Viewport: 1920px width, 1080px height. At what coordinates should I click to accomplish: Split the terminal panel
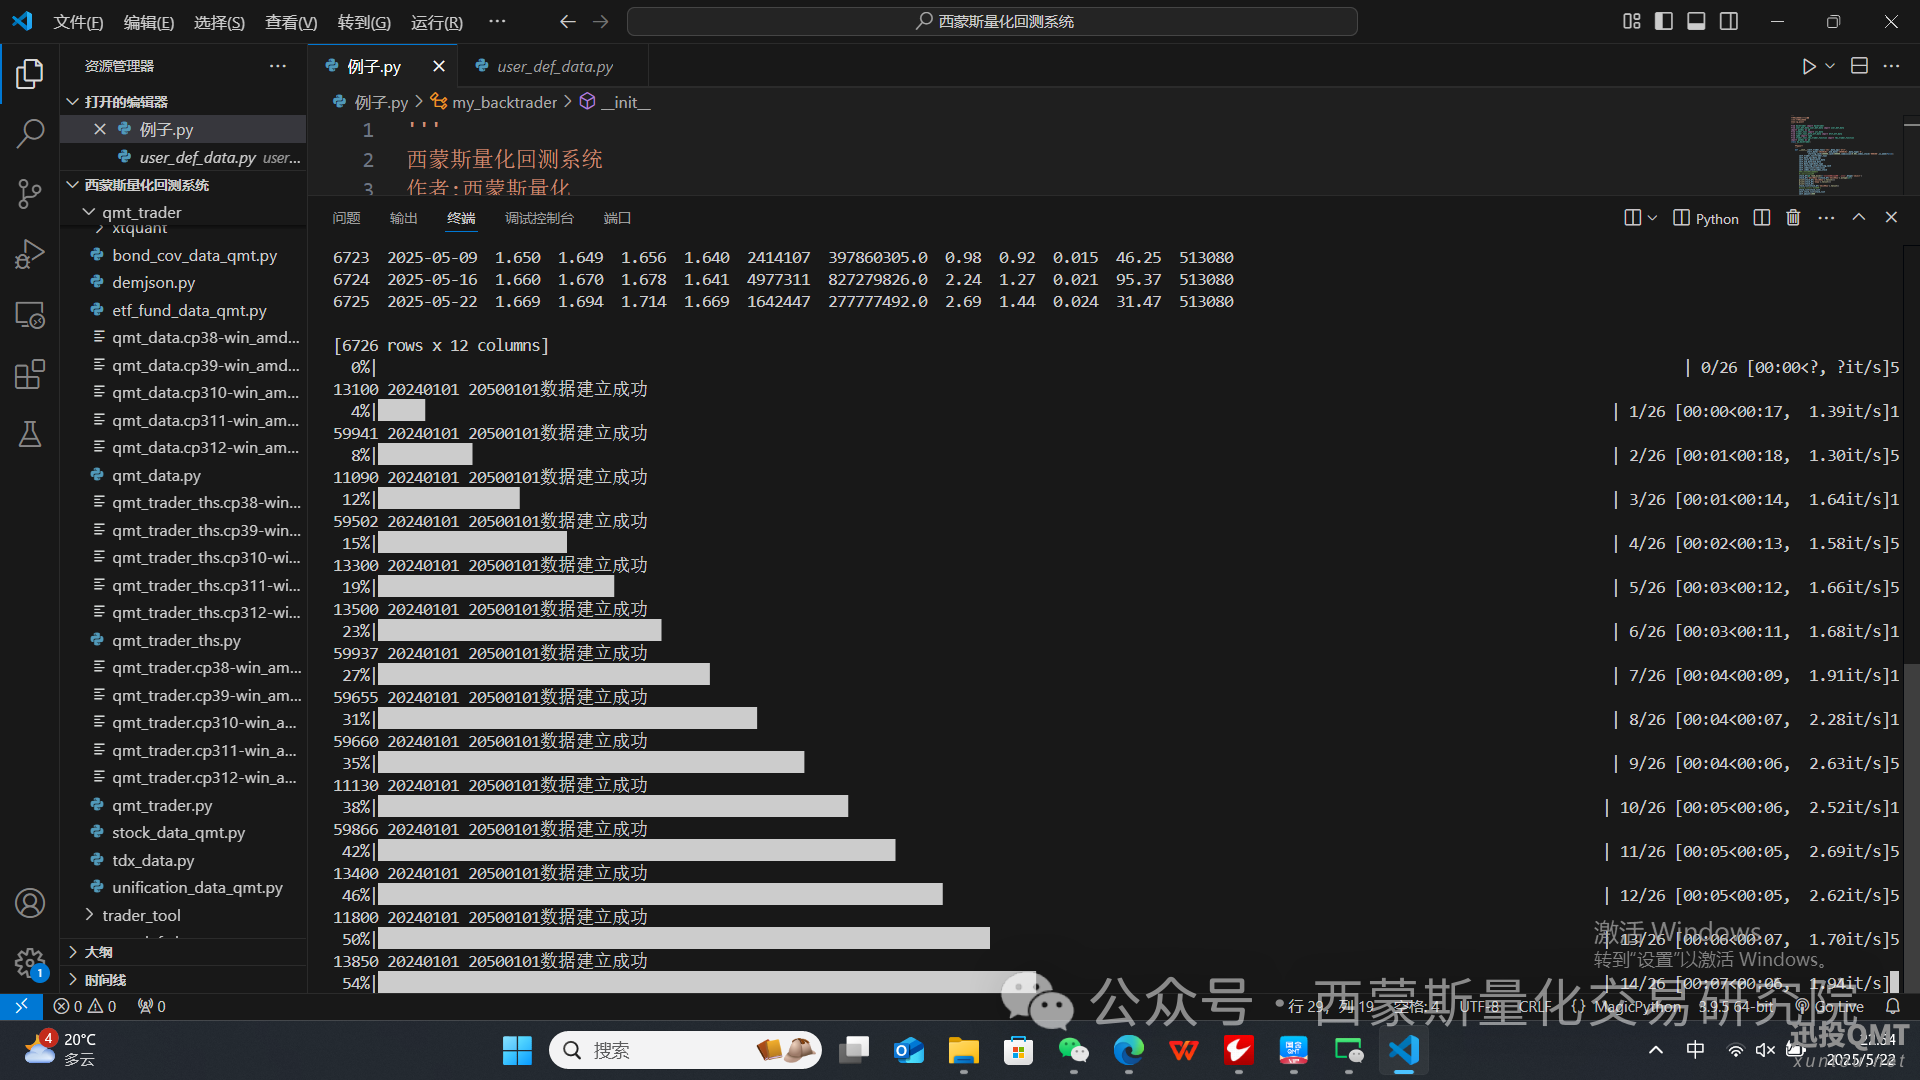(x=1762, y=218)
